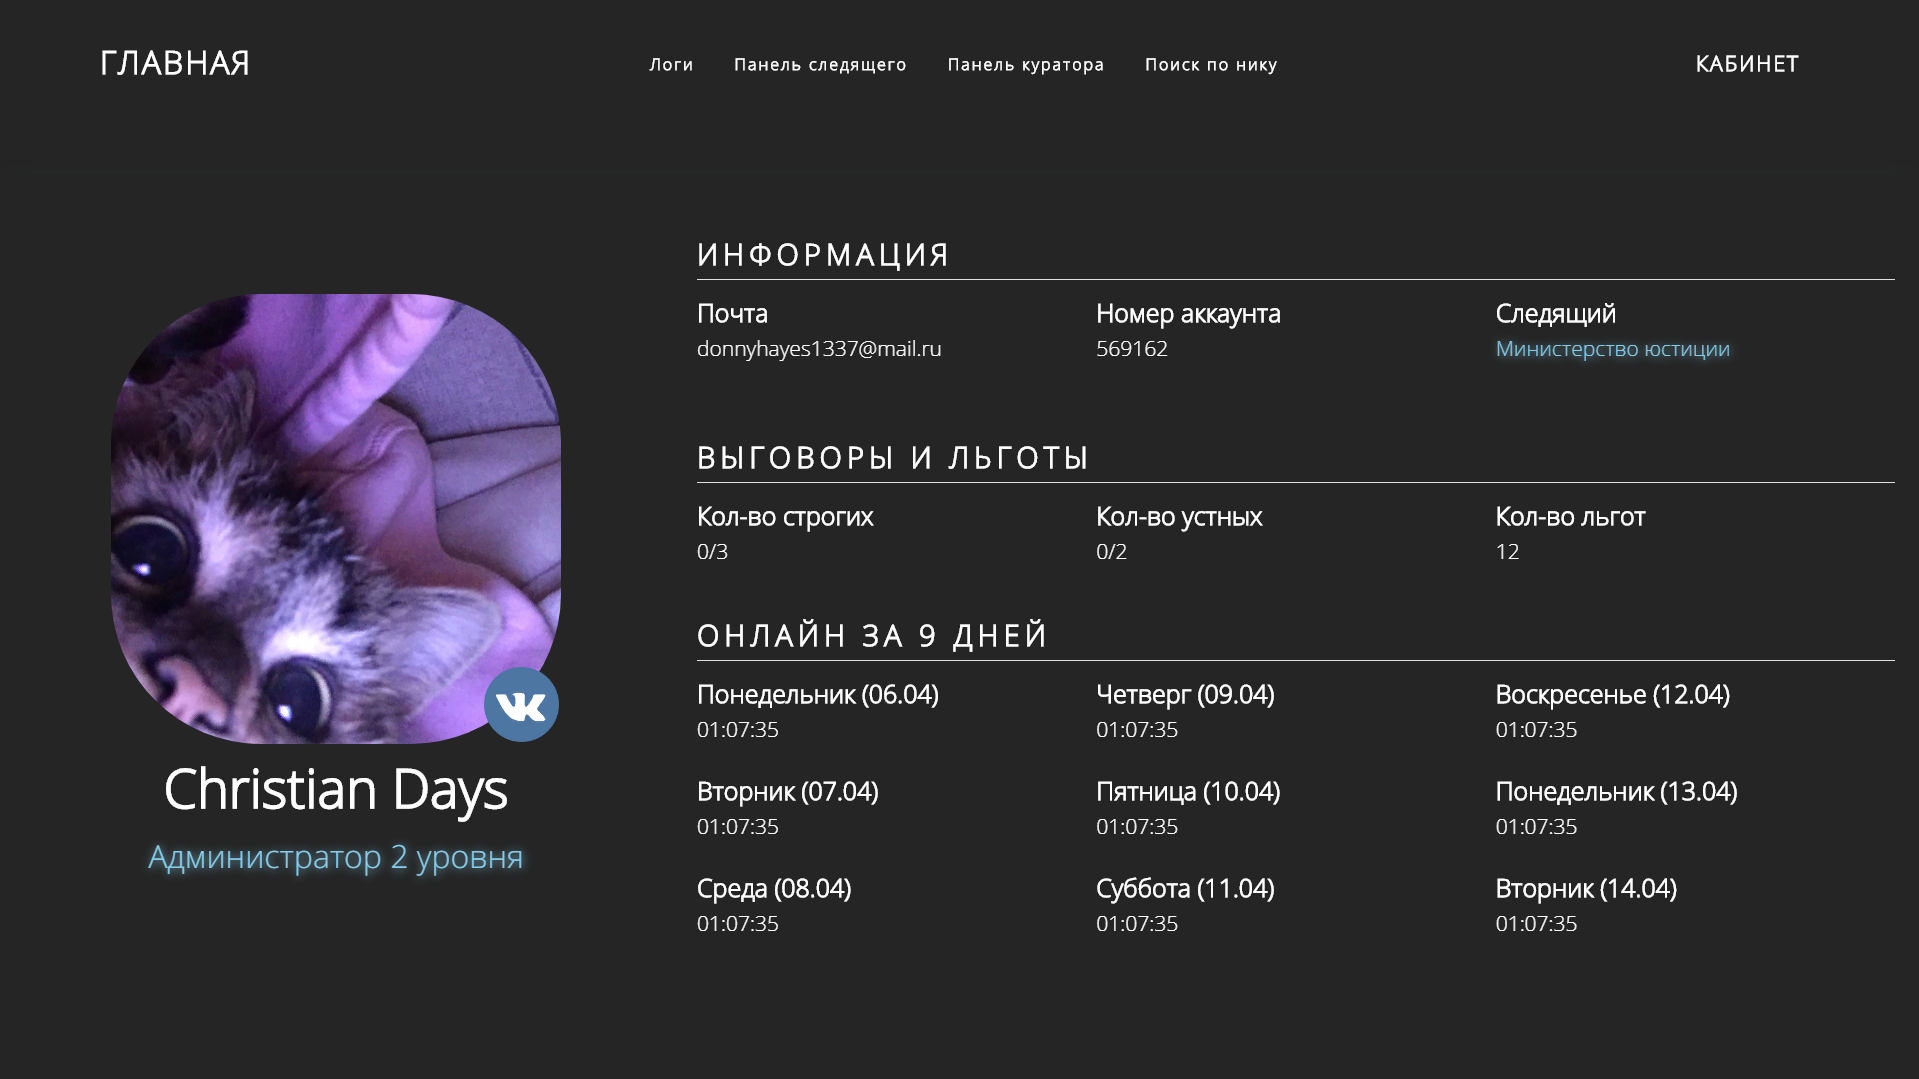Click Понедельник (13.04) online entry
The width and height of the screenshot is (1919, 1079).
[1616, 792]
